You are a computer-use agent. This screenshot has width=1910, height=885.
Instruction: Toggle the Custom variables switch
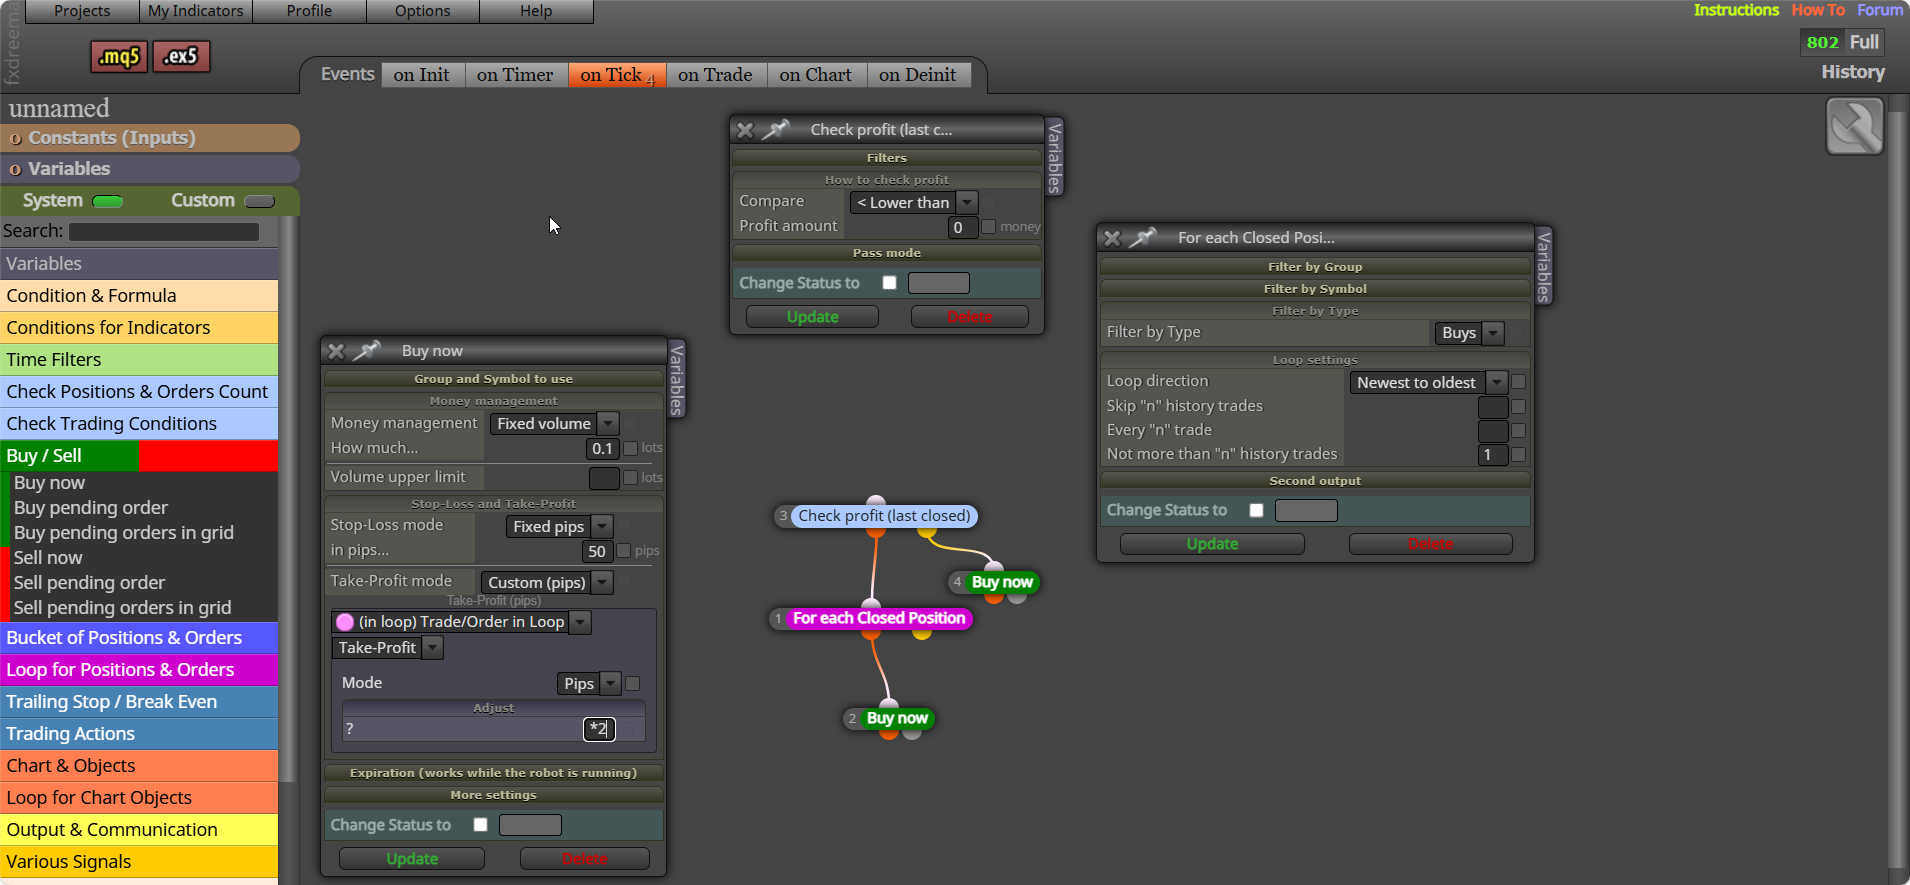click(259, 201)
